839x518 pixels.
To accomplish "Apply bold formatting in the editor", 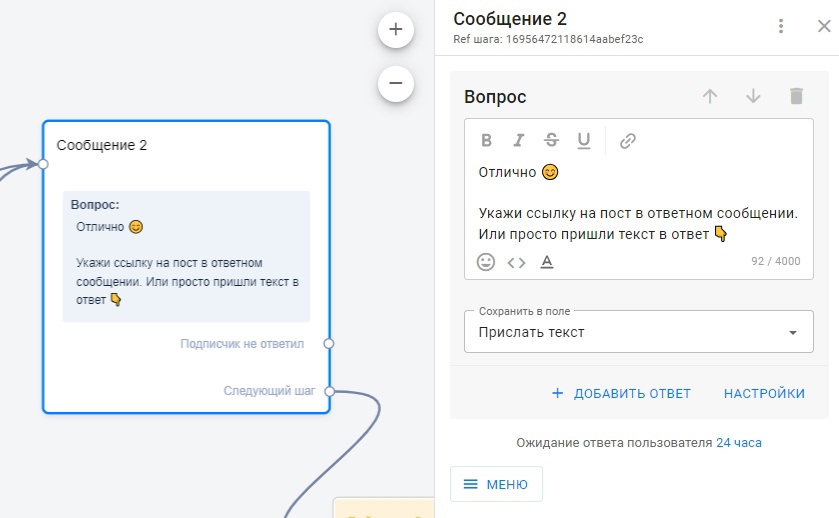I will coord(486,141).
